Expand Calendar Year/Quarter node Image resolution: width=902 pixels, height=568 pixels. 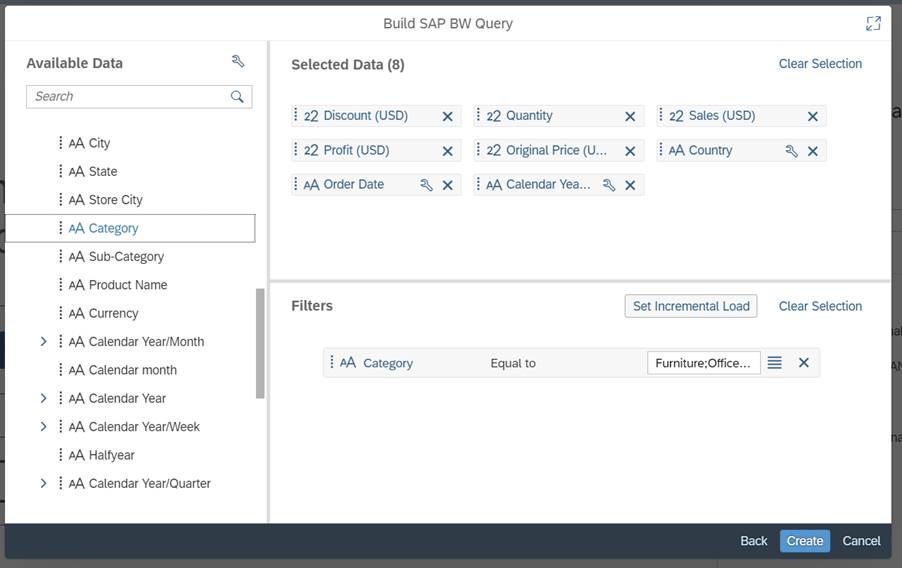point(43,483)
